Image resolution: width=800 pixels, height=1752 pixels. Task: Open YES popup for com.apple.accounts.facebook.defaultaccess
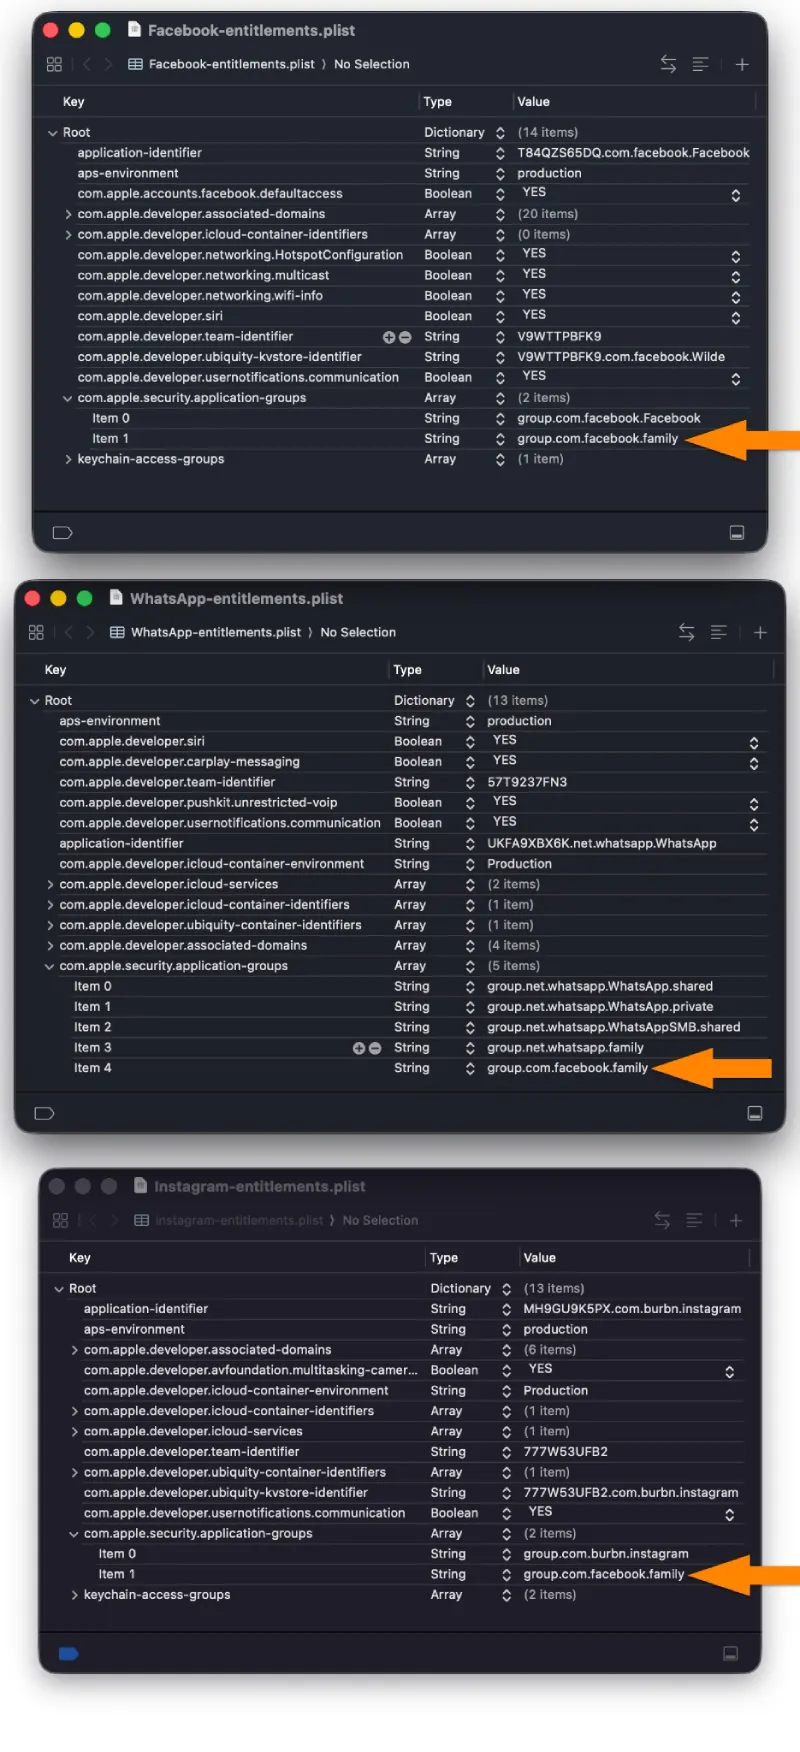click(735, 195)
